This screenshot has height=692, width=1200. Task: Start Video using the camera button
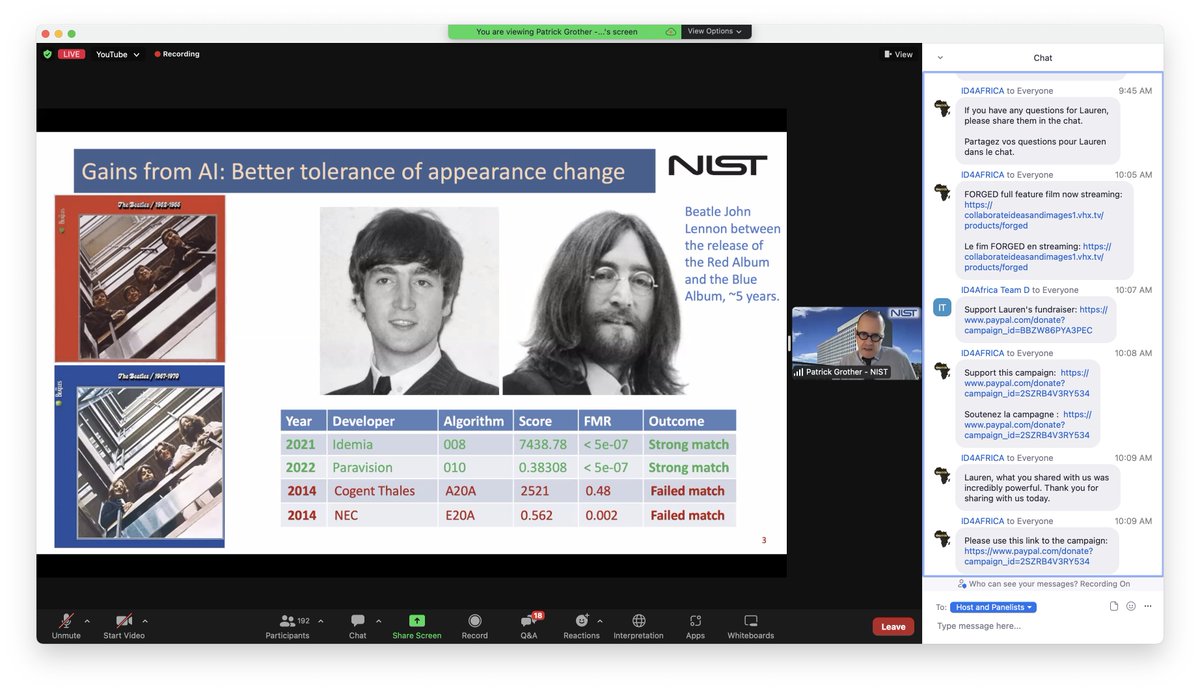(x=124, y=626)
